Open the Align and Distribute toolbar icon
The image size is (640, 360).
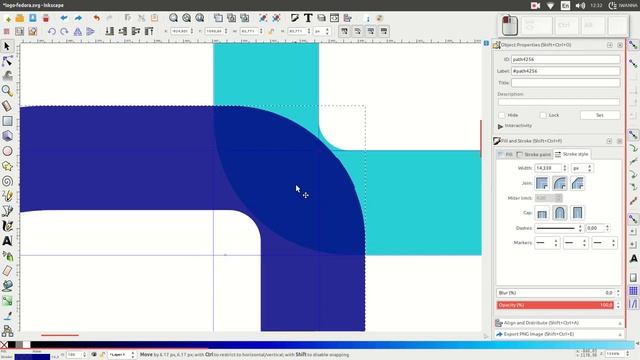347,18
